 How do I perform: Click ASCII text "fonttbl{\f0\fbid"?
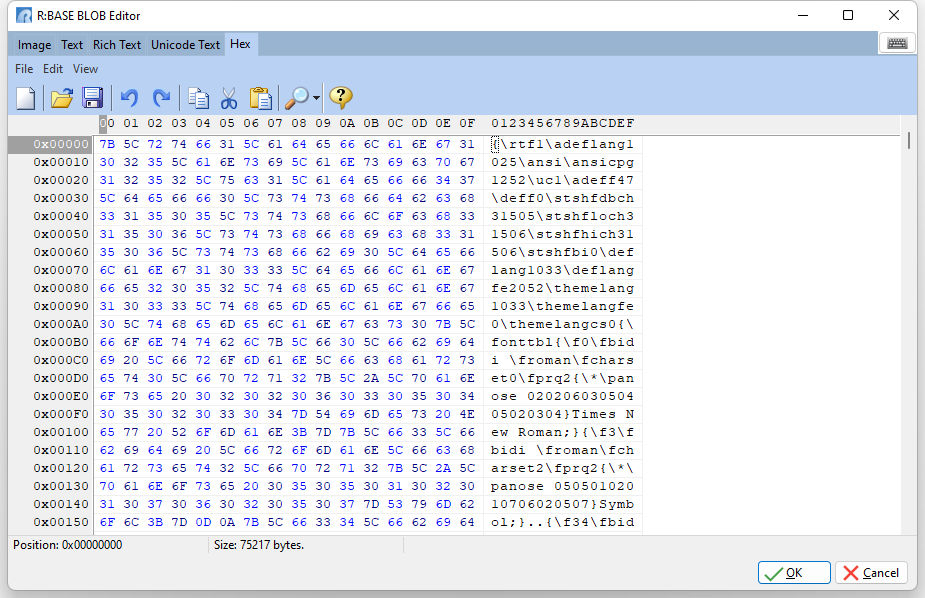(x=563, y=342)
